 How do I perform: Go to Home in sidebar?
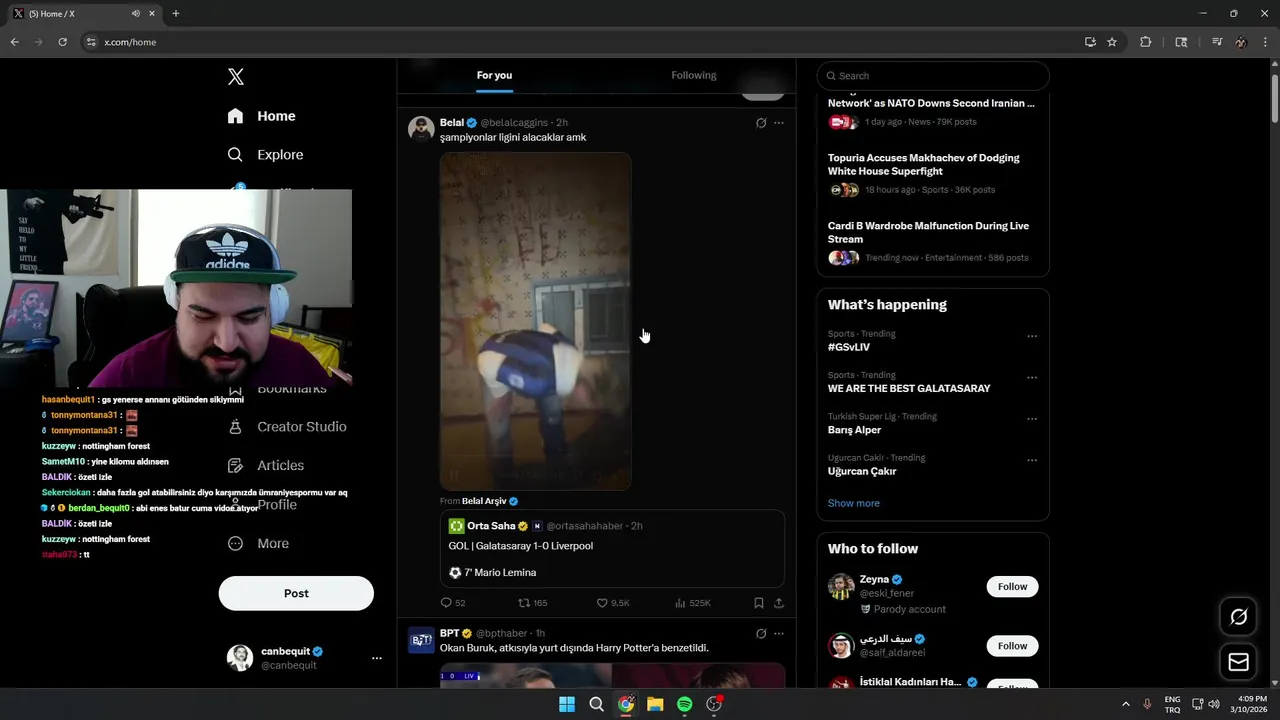[261, 116]
